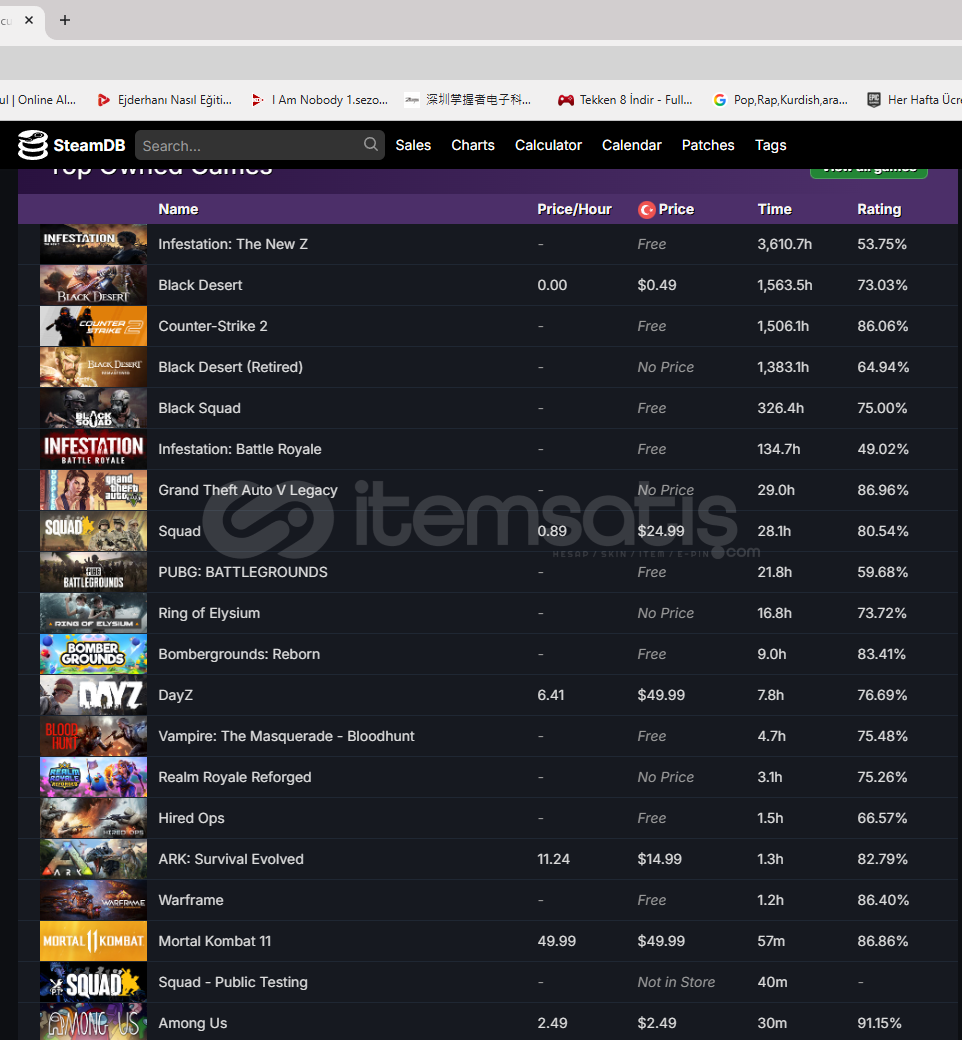Open a new browser tab

coord(64,20)
